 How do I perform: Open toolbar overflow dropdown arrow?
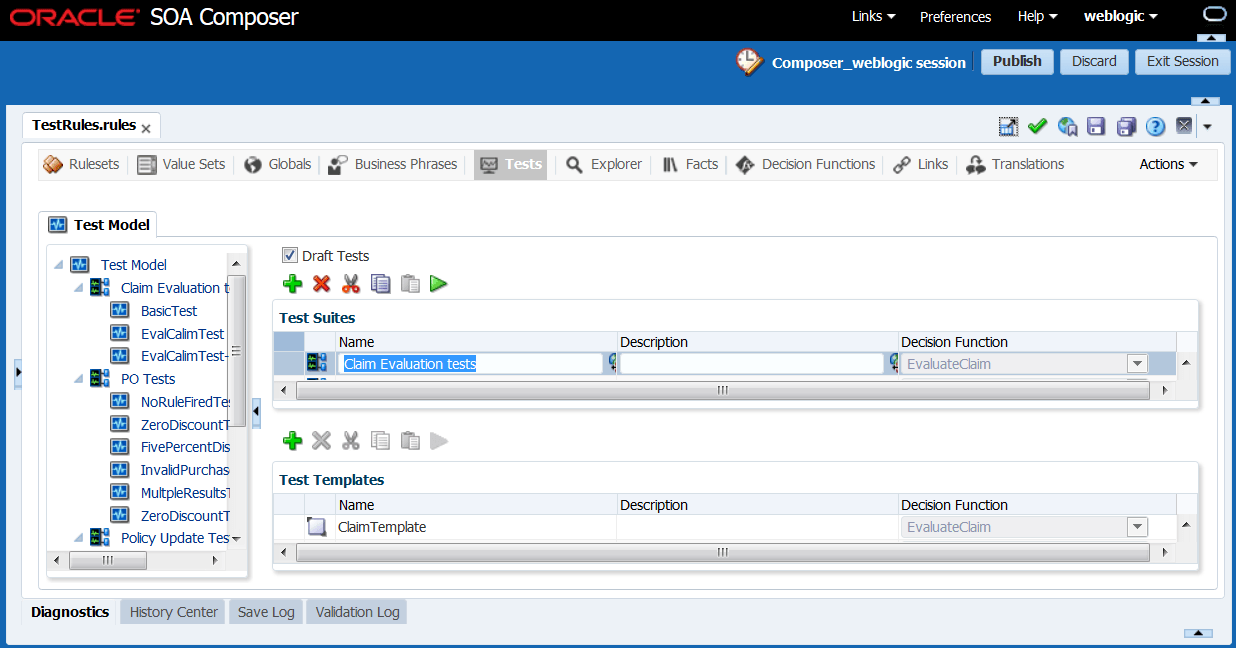(1207, 127)
